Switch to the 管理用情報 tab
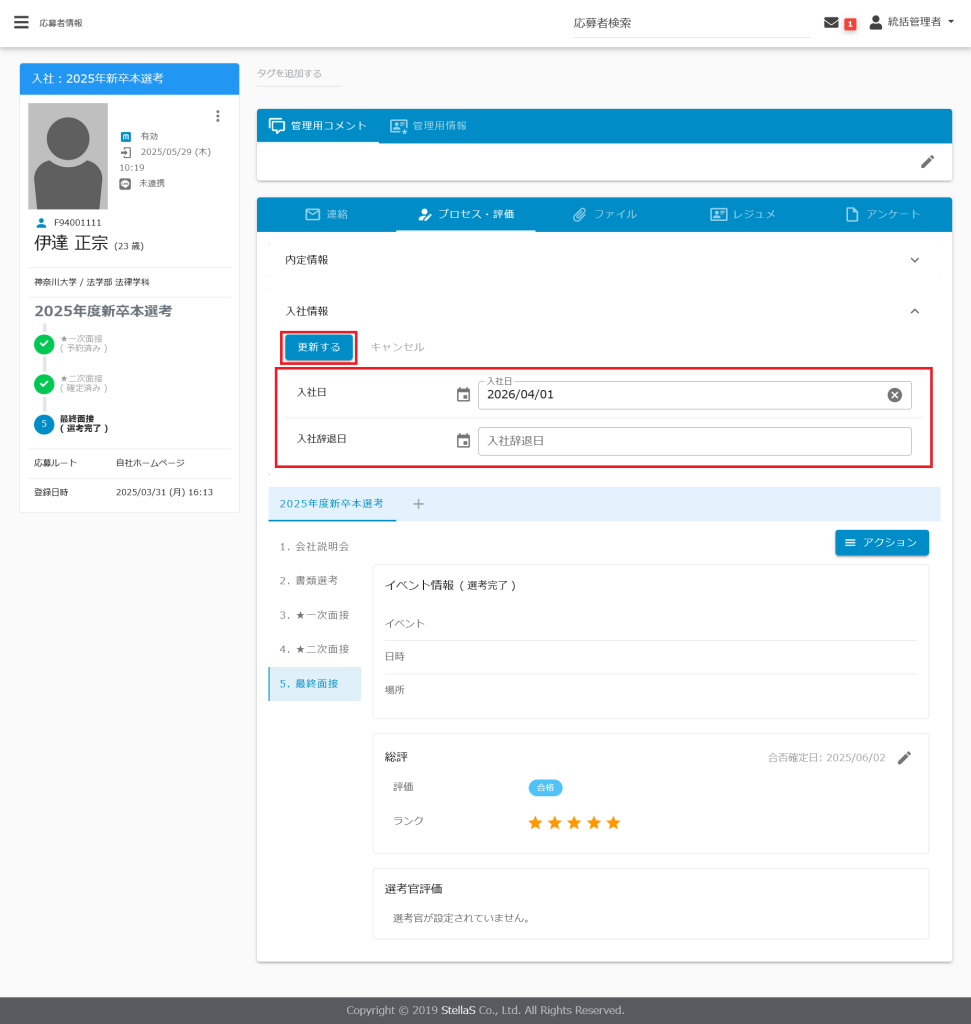This screenshot has height=1024, width=971. 428,126
